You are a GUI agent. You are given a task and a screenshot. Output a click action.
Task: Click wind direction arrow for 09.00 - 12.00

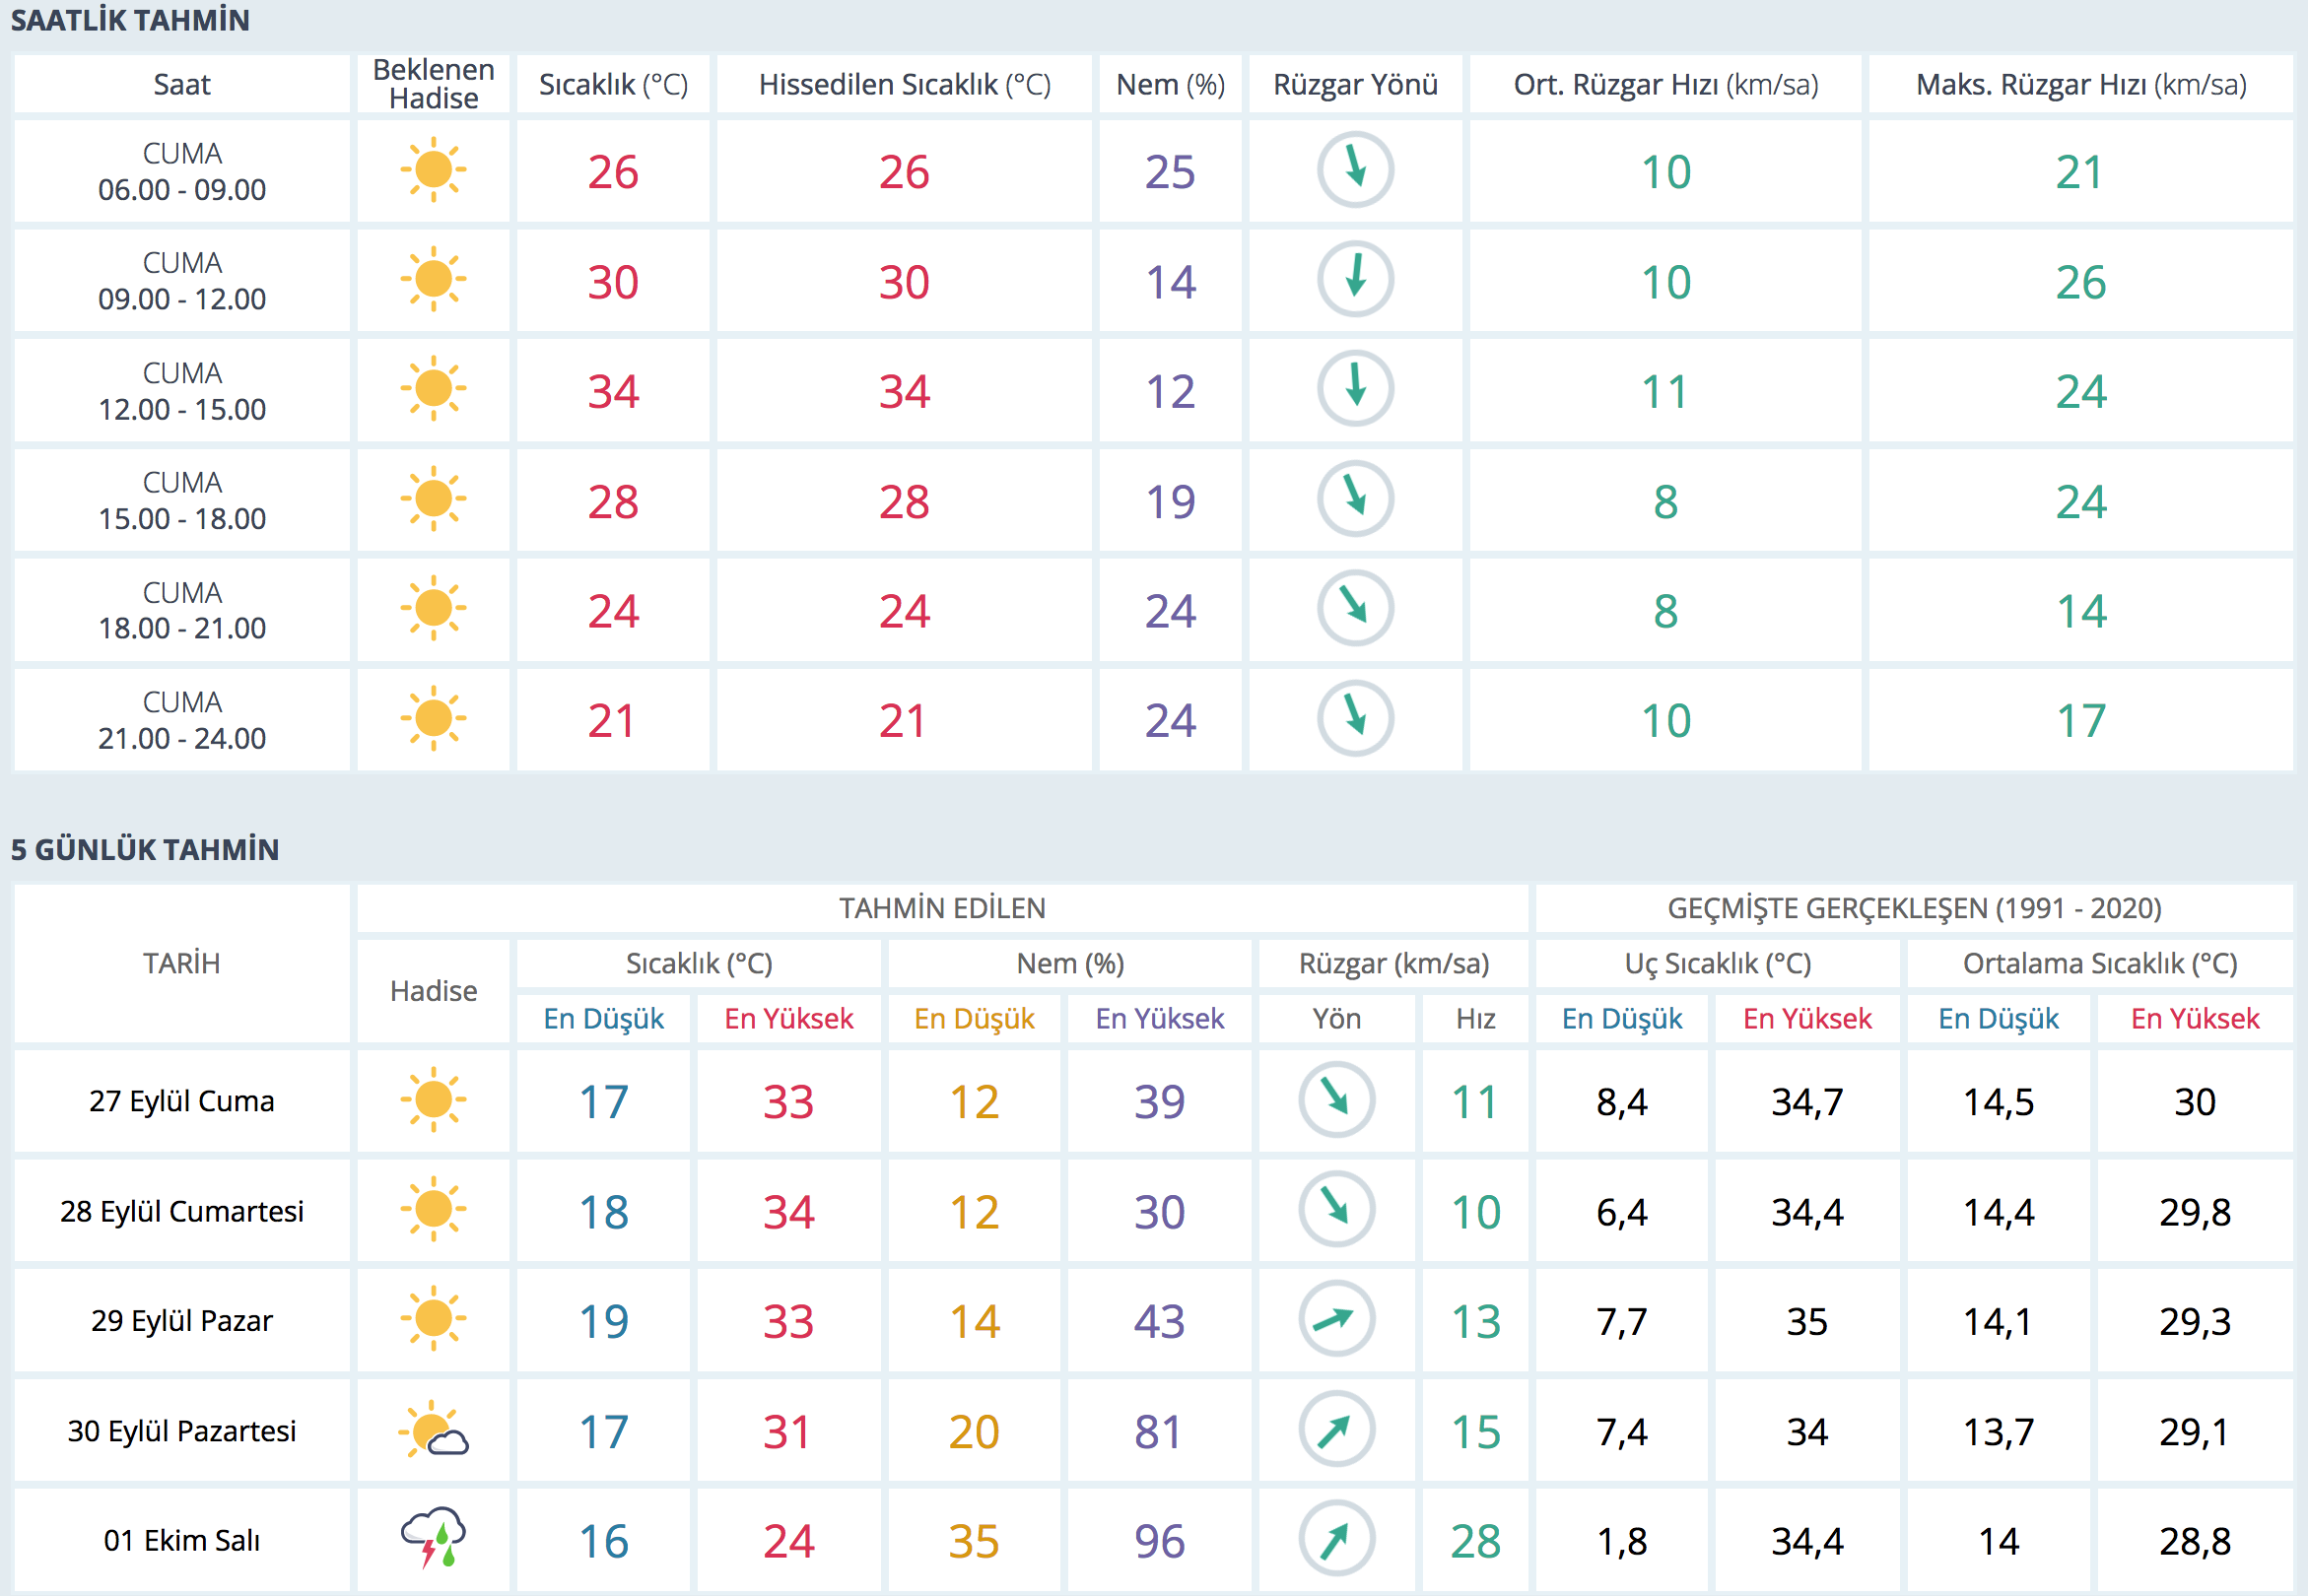[1355, 279]
